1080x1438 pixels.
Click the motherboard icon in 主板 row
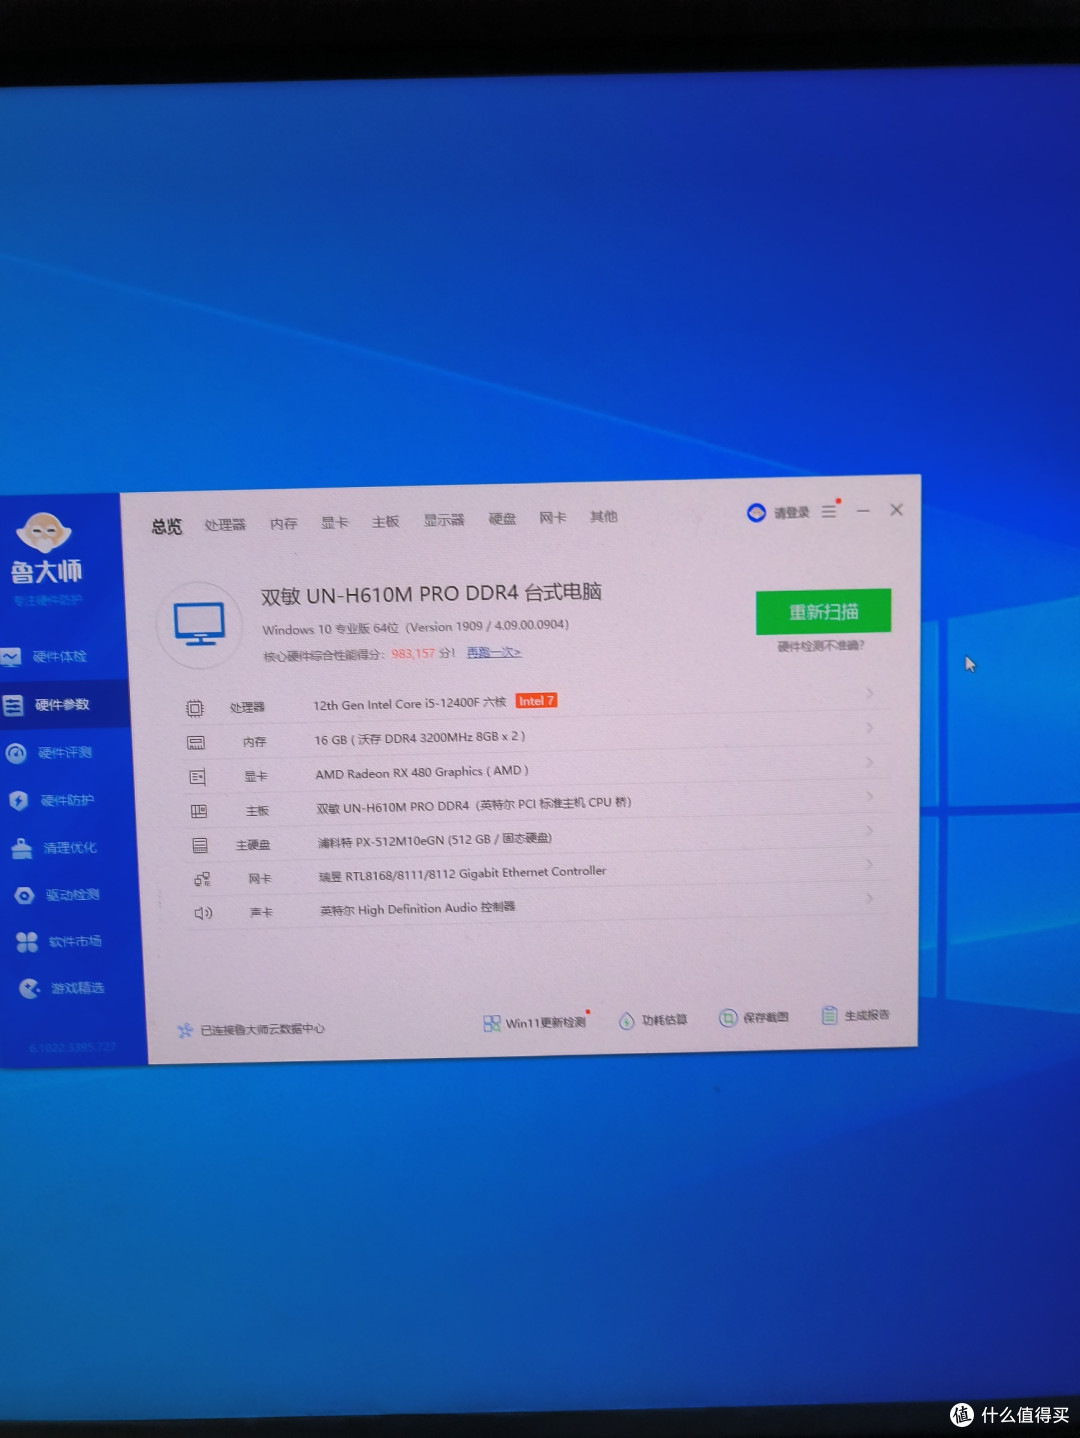click(199, 811)
